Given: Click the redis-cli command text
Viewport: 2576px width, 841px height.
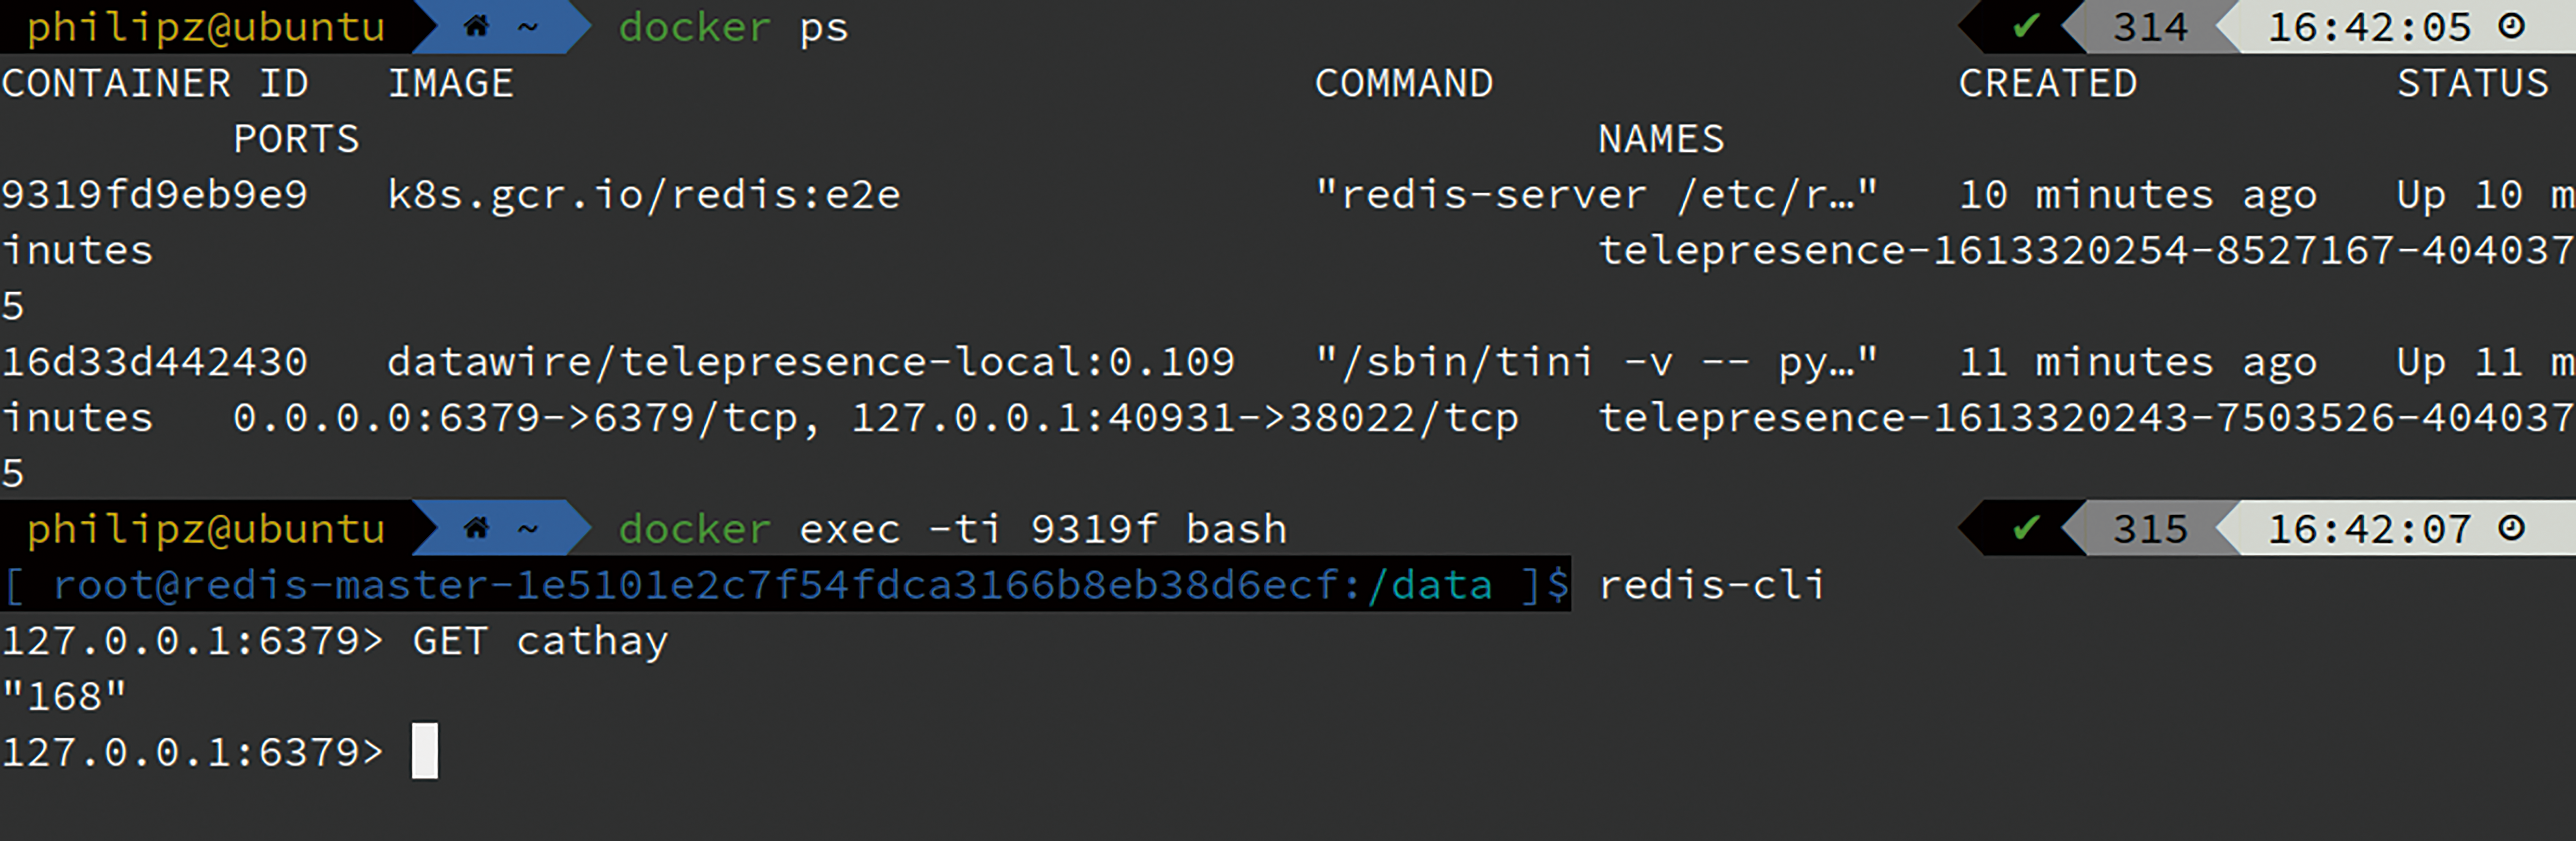Looking at the screenshot, I should [1712, 584].
